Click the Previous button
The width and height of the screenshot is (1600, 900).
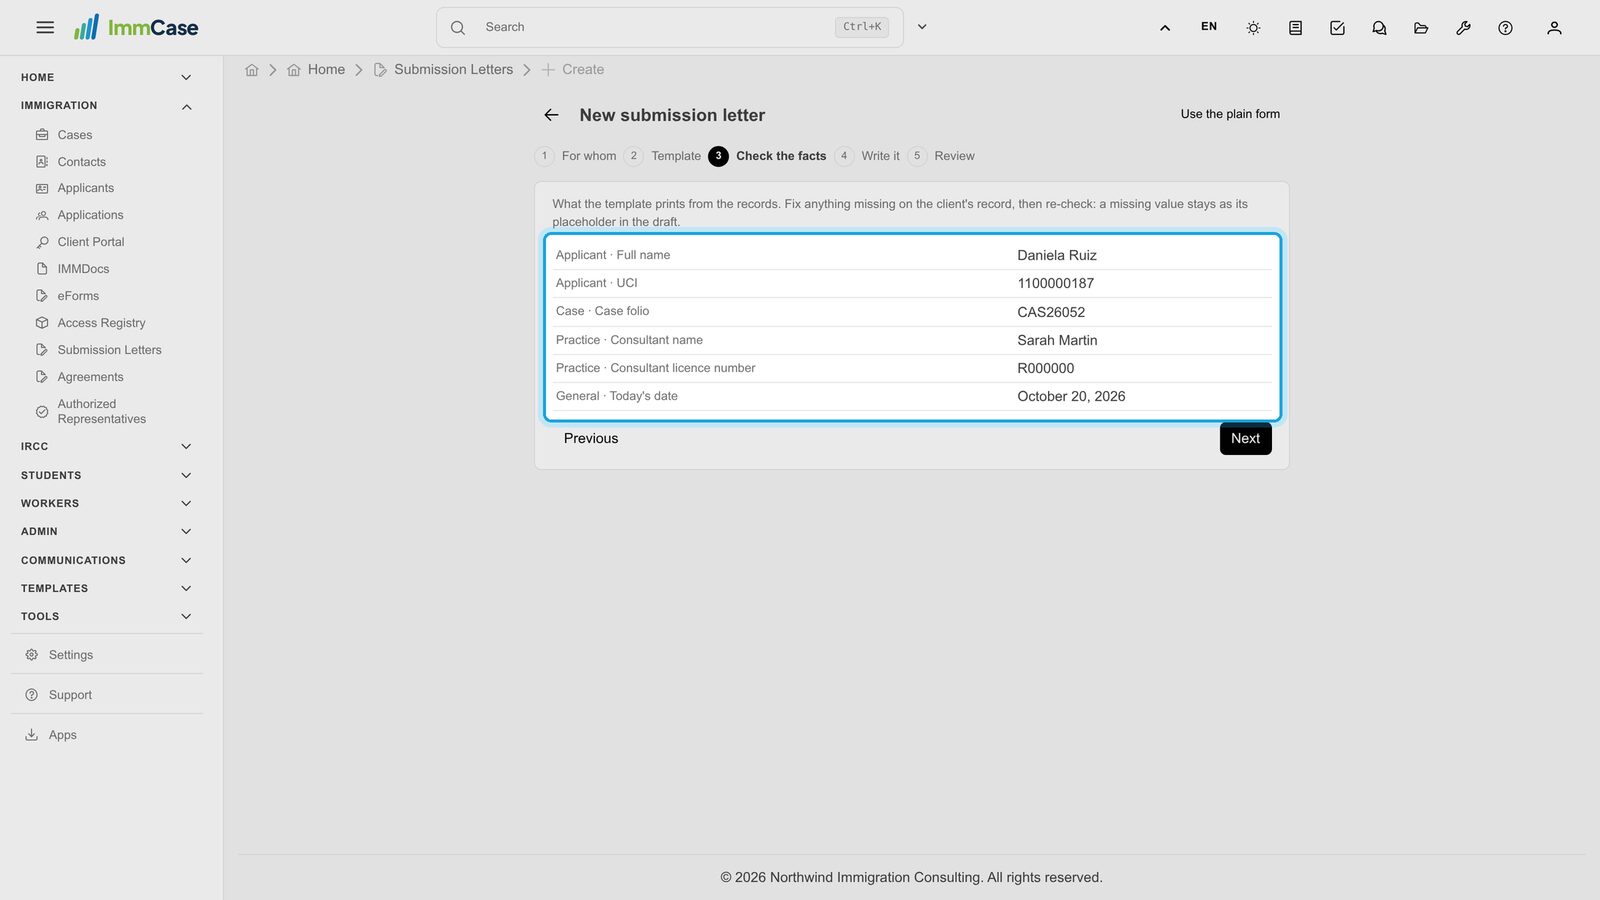[x=591, y=439]
